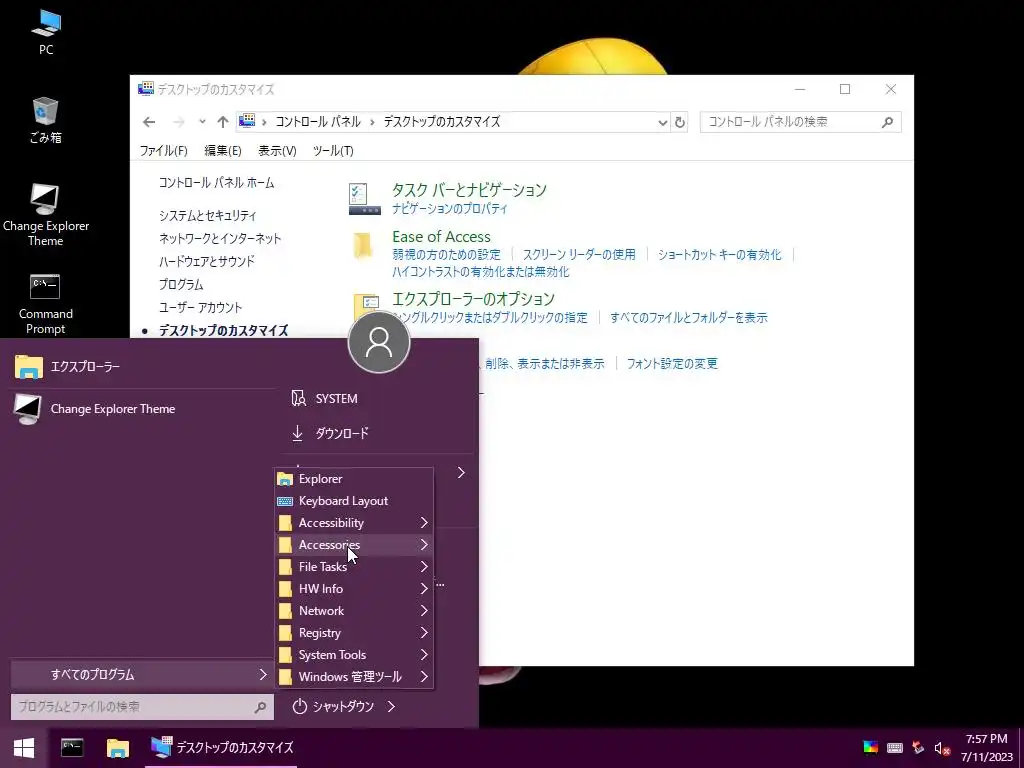Click the keyboard tray icon
Screen dimensions: 1024x768
[895, 748]
